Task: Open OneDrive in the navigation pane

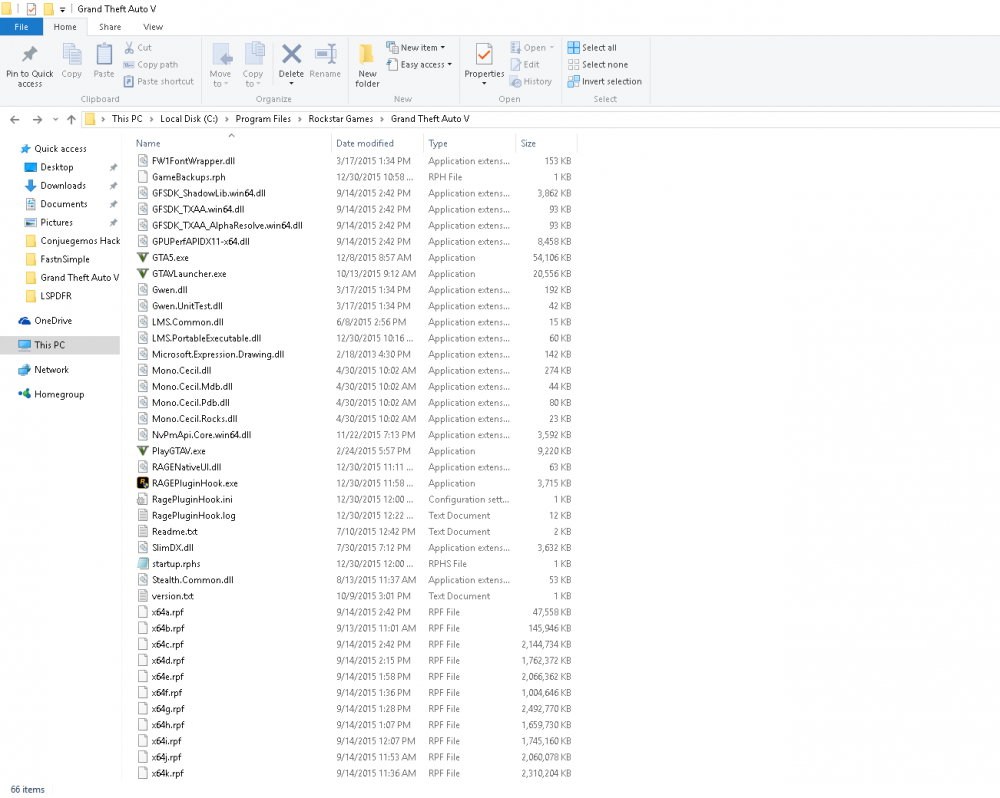Action: coord(45,321)
